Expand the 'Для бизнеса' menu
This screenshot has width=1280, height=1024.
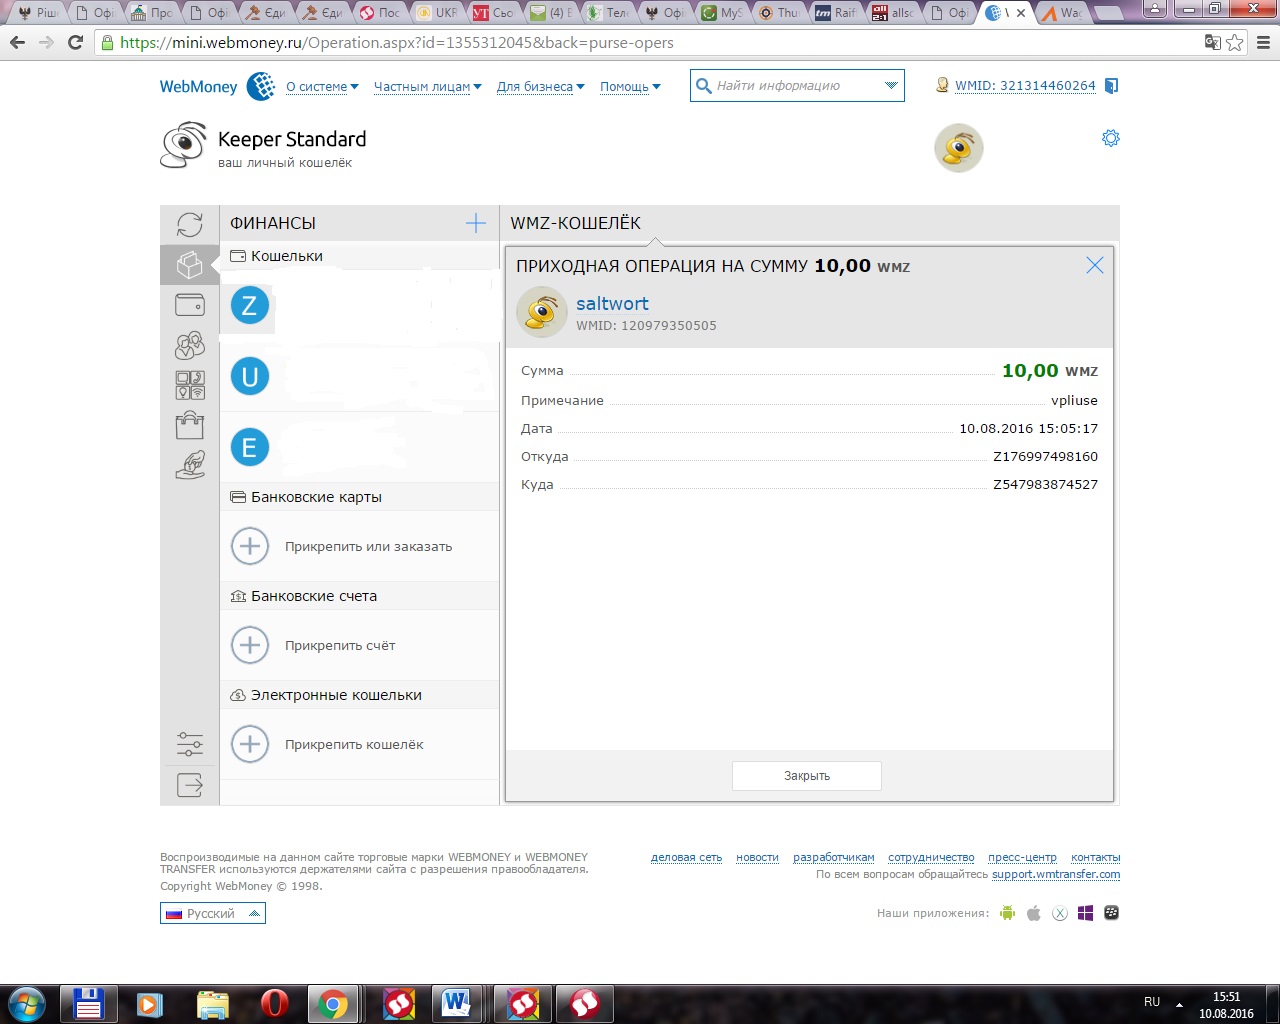(540, 87)
